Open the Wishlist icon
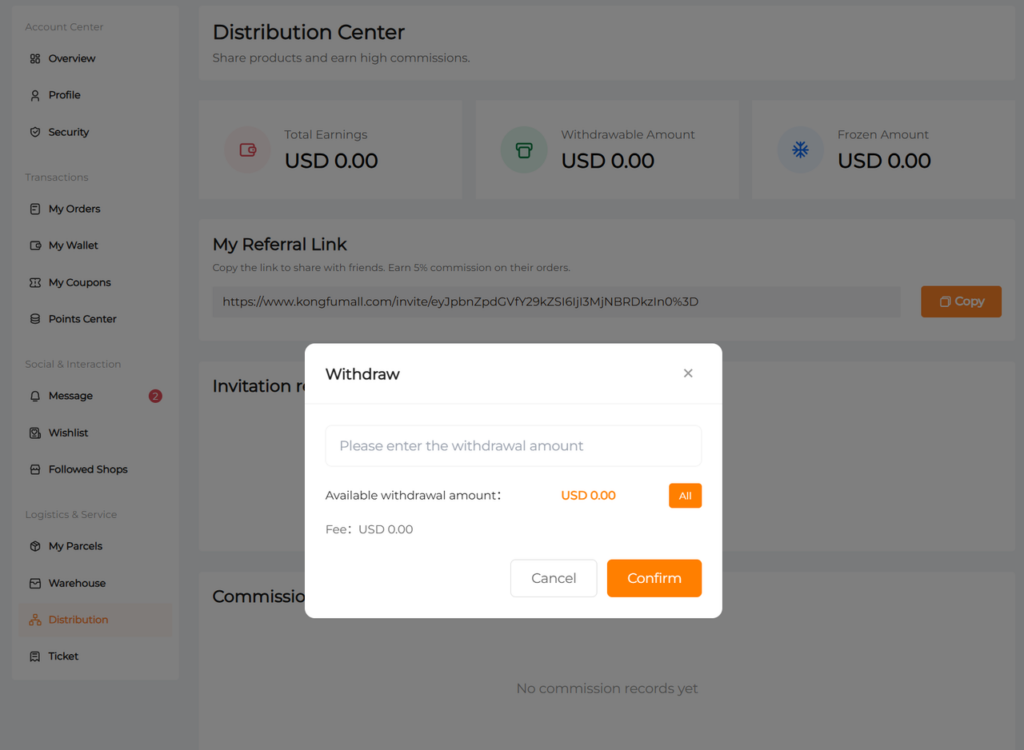1024x750 pixels. [35, 433]
